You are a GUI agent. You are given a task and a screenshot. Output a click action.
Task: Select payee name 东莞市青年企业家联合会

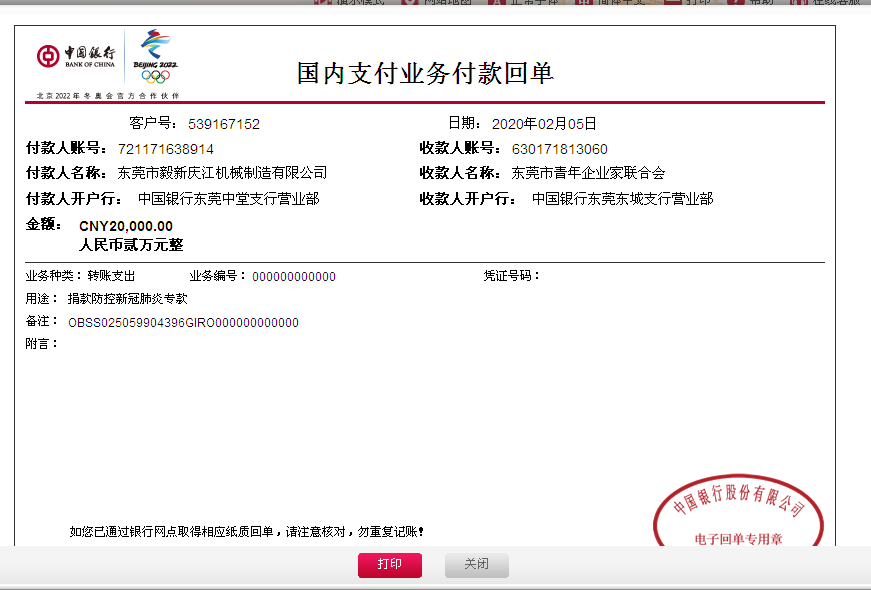(x=588, y=173)
